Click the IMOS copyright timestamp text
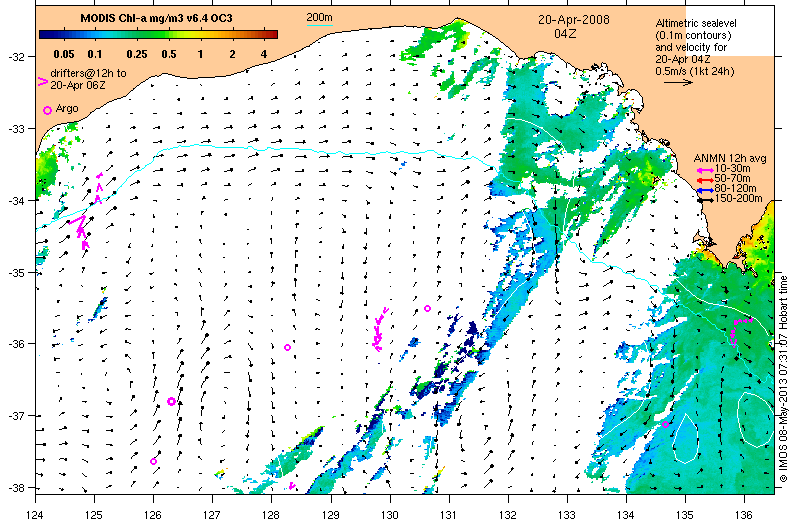 pyautogui.click(x=784, y=379)
